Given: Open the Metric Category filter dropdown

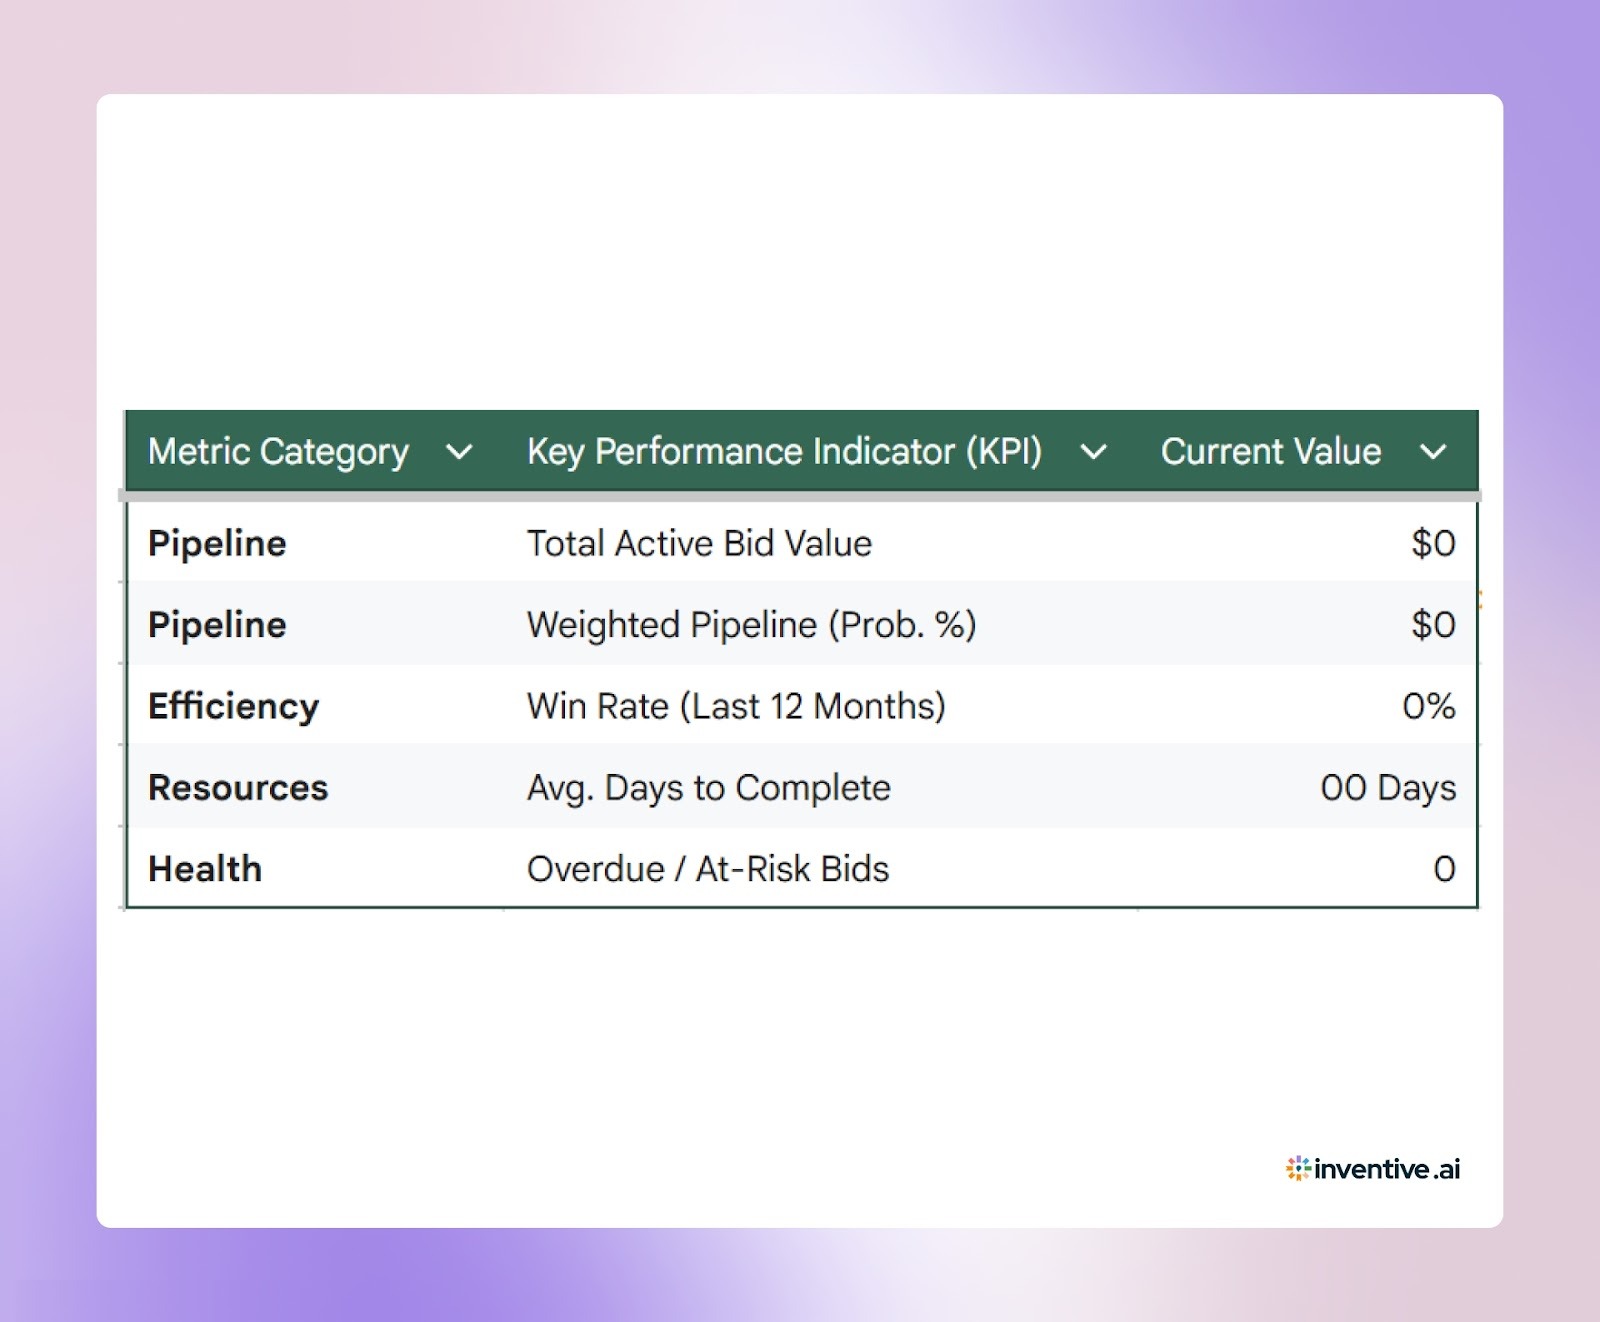Looking at the screenshot, I should tap(461, 452).
